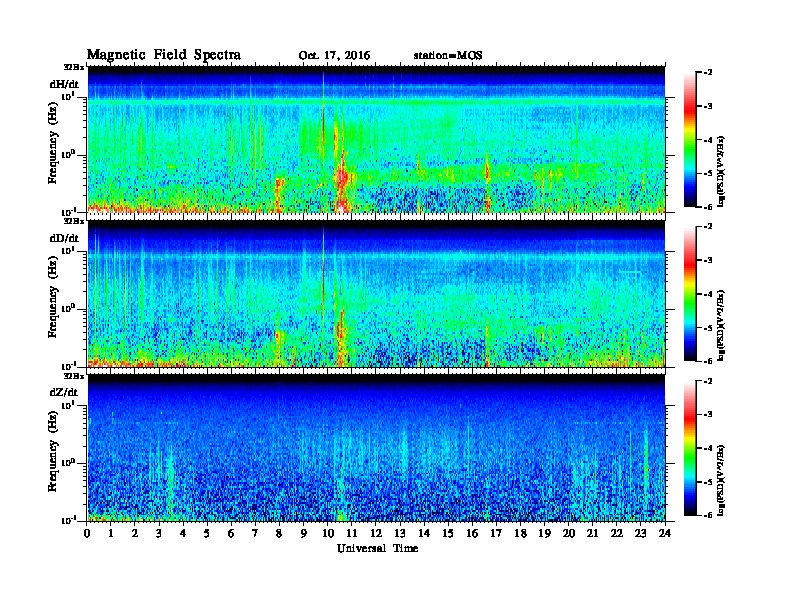Click hour 23 on the Universal Time axis
Screen dimensions: 792x612
tap(640, 533)
